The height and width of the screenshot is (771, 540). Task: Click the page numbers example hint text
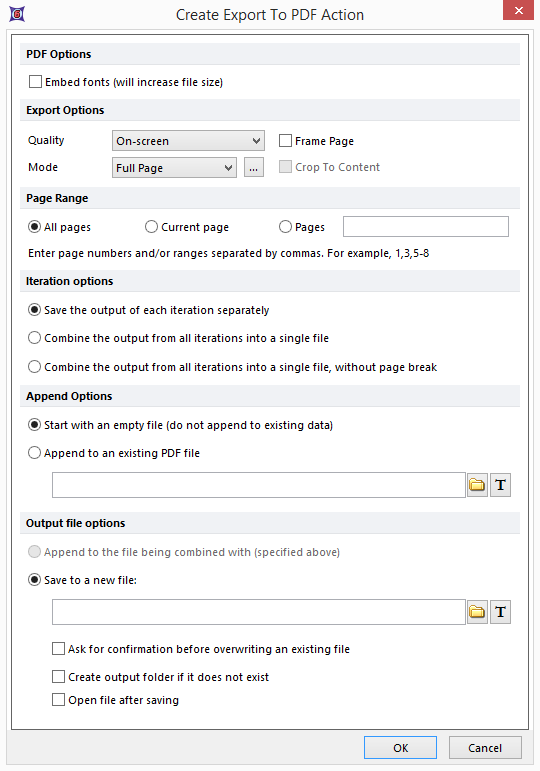pyautogui.click(x=229, y=253)
